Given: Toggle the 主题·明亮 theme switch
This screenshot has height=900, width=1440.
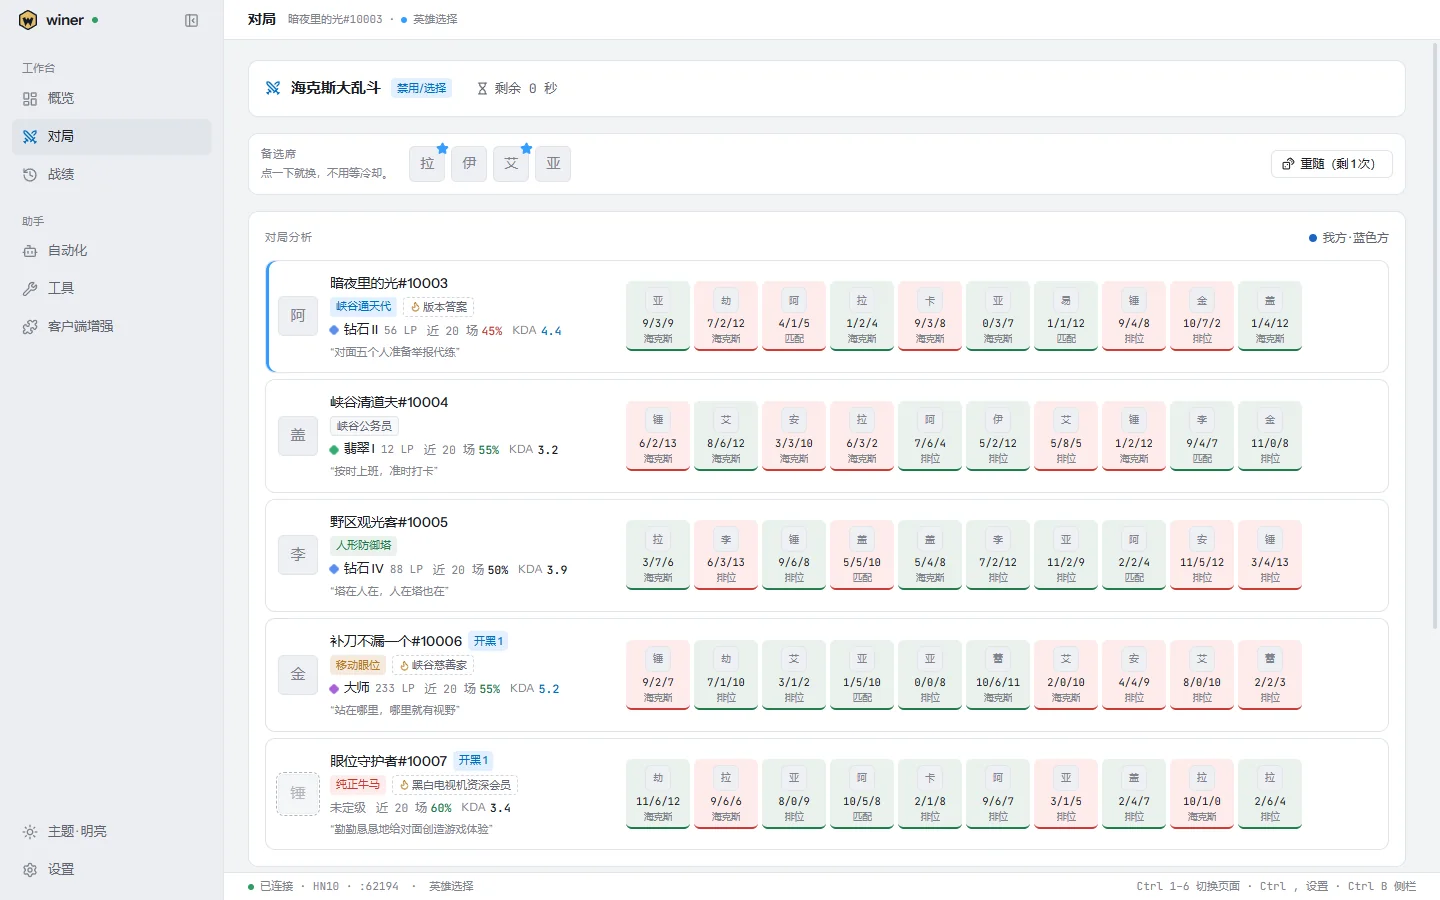Looking at the screenshot, I should coord(112,831).
